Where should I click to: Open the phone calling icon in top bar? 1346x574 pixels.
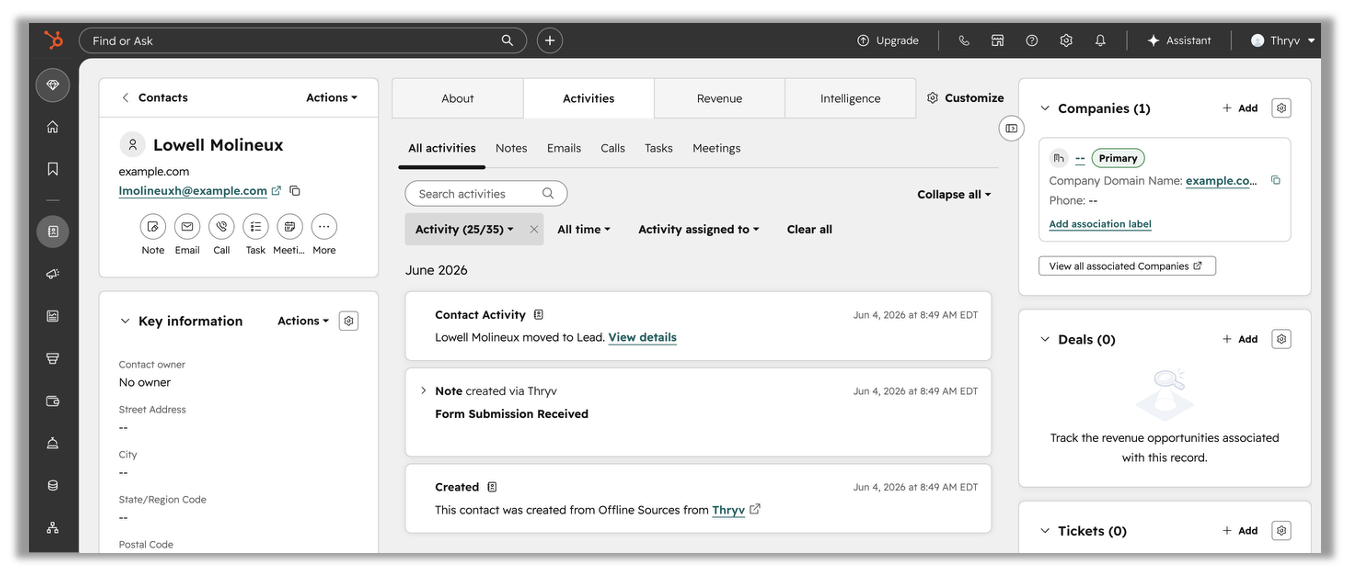point(964,41)
